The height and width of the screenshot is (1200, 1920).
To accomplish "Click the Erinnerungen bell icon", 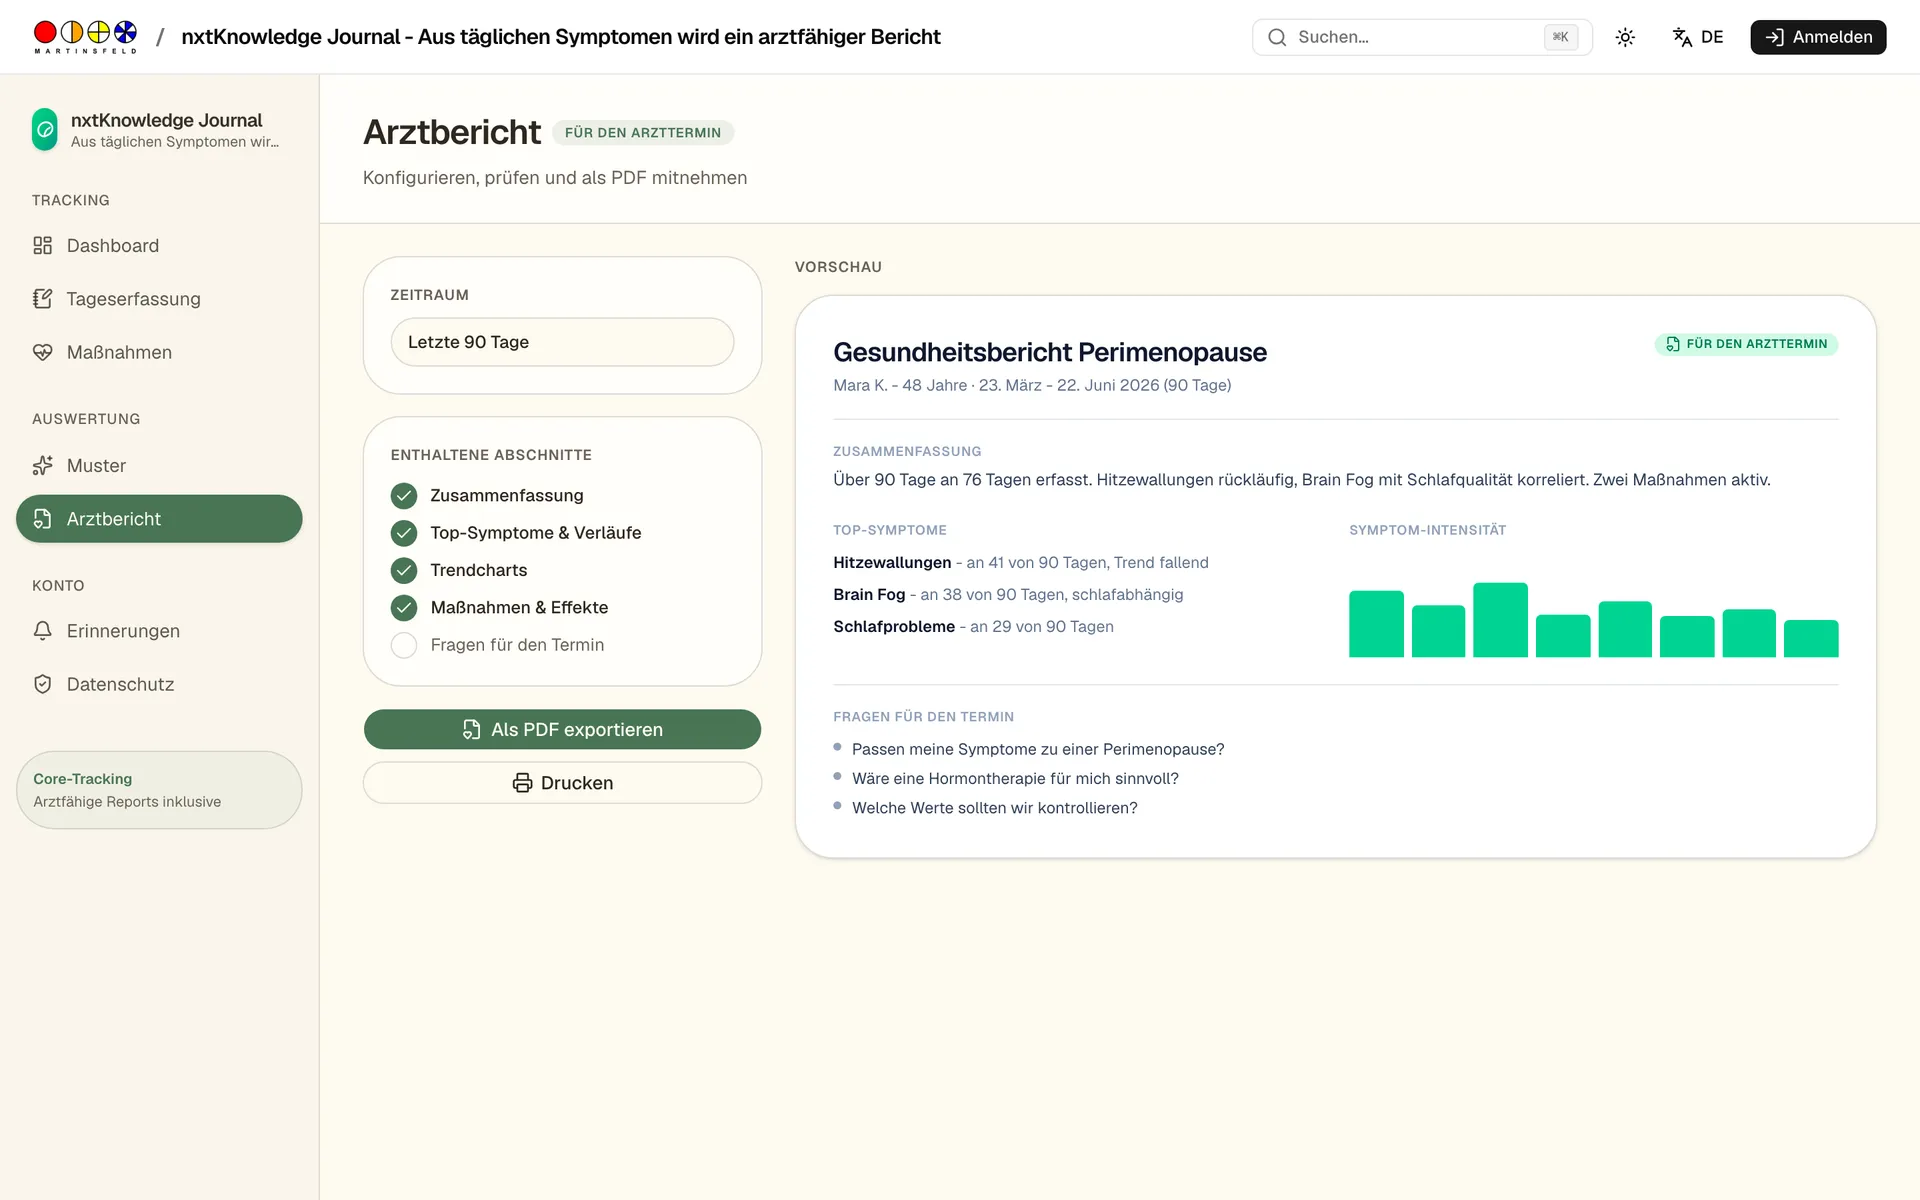I will pos(42,631).
